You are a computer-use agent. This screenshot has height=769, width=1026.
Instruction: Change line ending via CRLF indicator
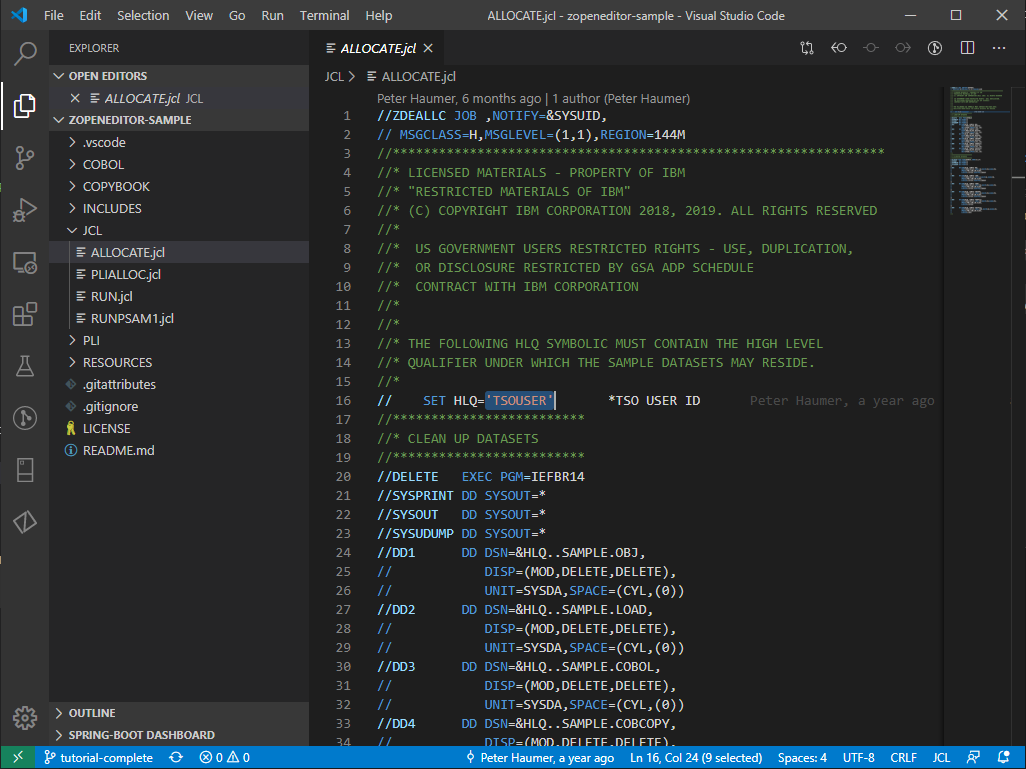[903, 757]
